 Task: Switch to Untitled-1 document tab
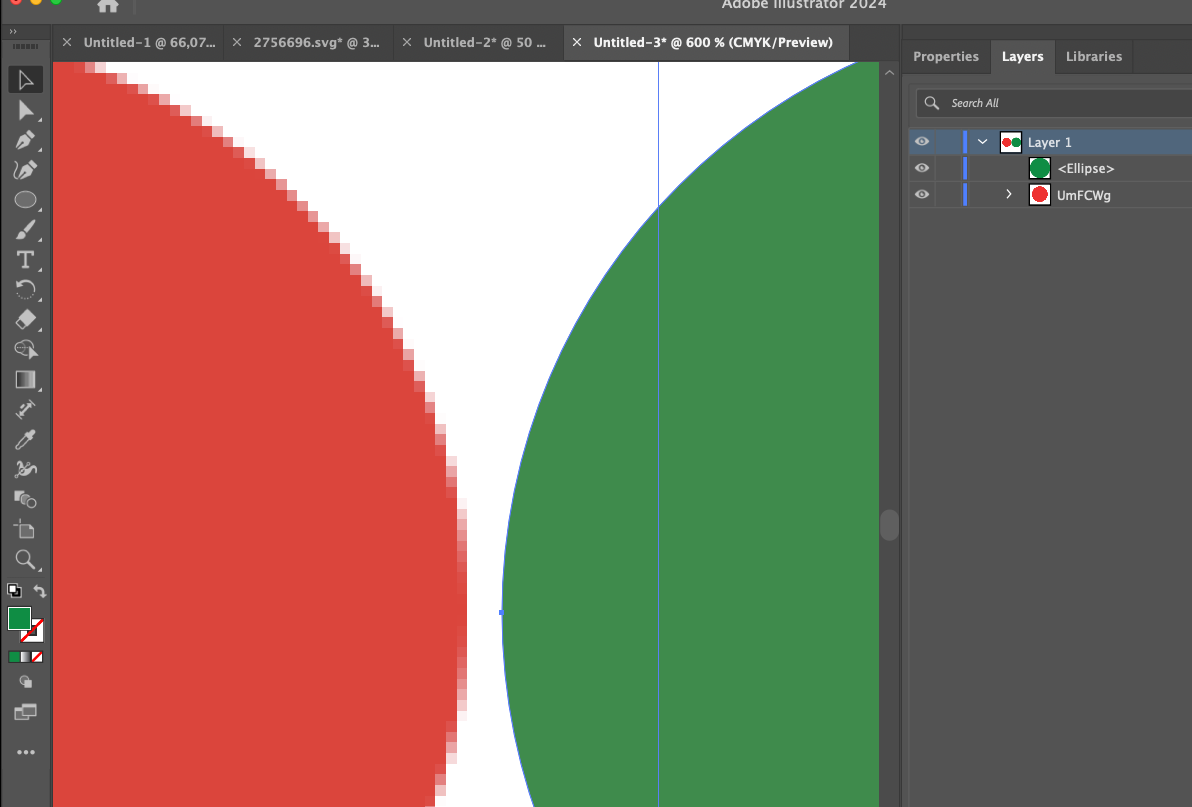tap(149, 43)
